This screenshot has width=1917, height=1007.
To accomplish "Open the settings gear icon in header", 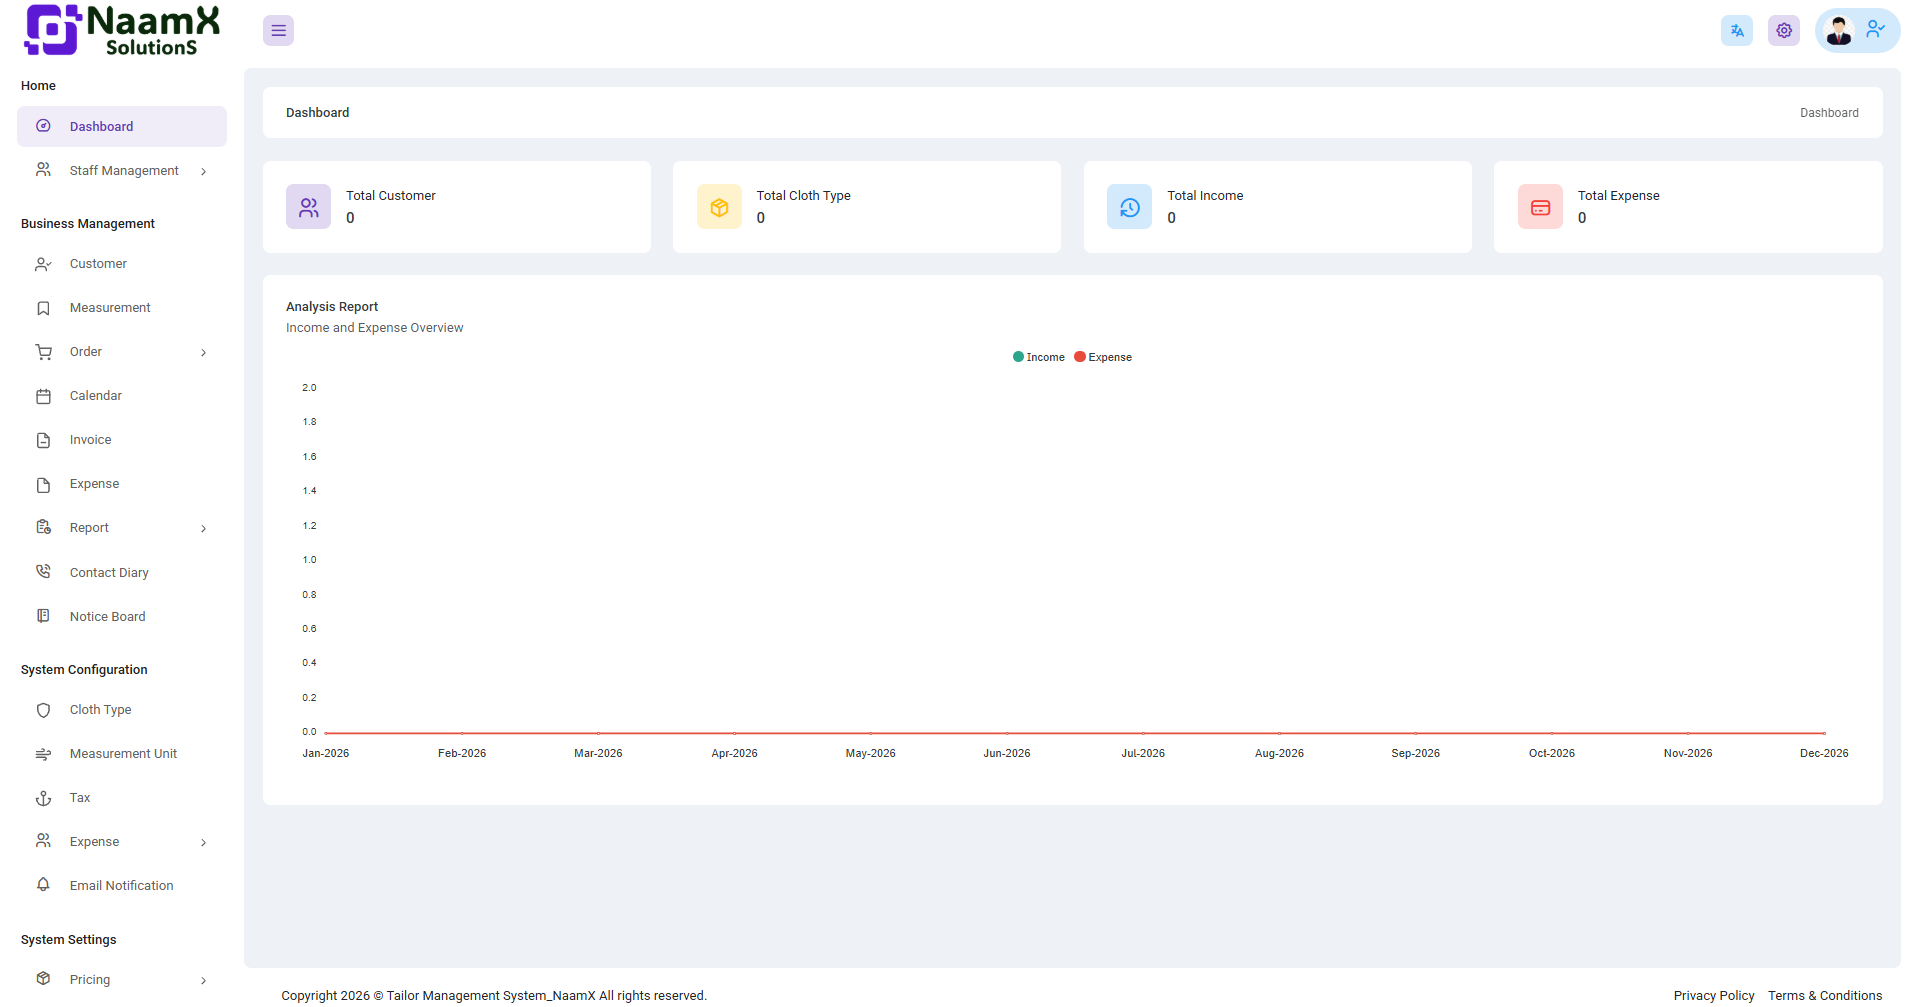I will pos(1784,31).
